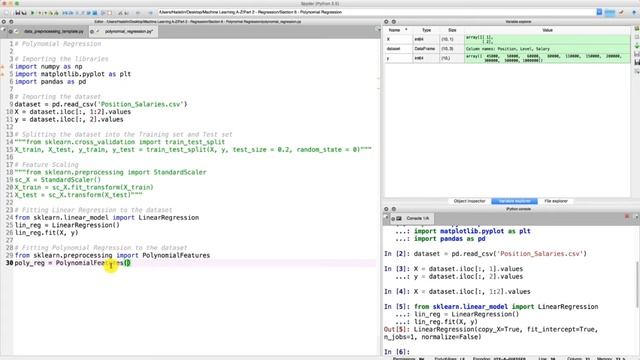
Task: Click the Type column header in Variable explorer
Action: click(427, 30)
